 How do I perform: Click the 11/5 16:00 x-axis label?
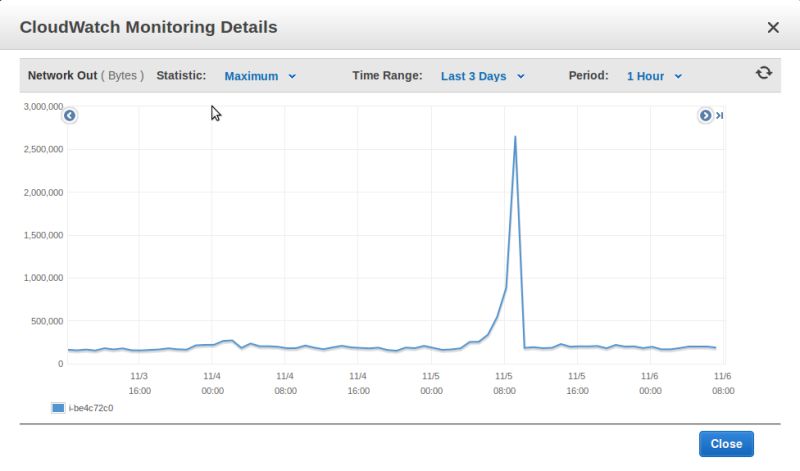click(577, 383)
